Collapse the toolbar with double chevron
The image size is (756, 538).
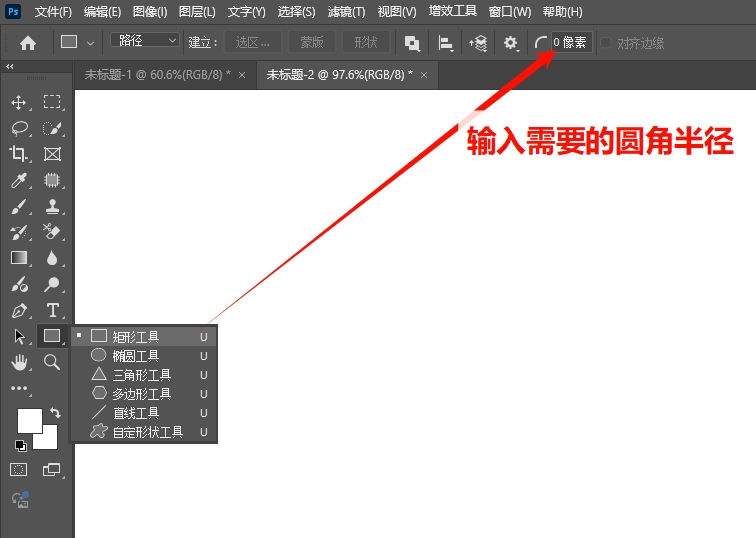tap(10, 67)
